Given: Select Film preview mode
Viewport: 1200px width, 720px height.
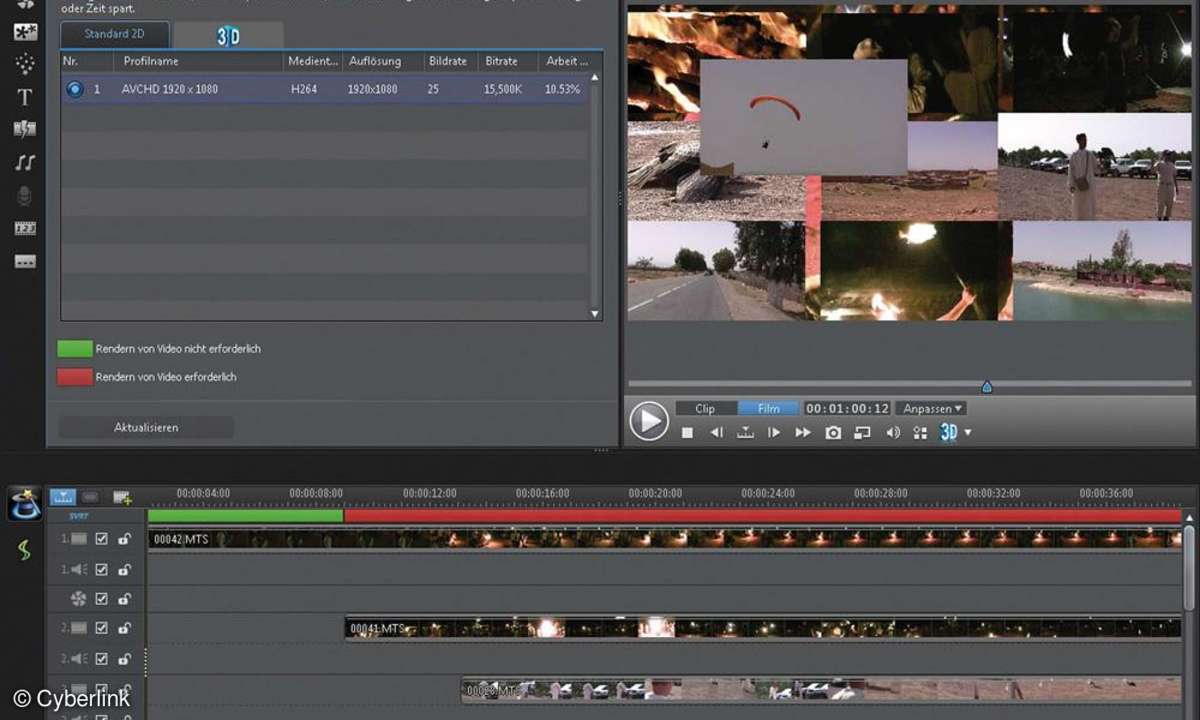Looking at the screenshot, I should [x=769, y=408].
